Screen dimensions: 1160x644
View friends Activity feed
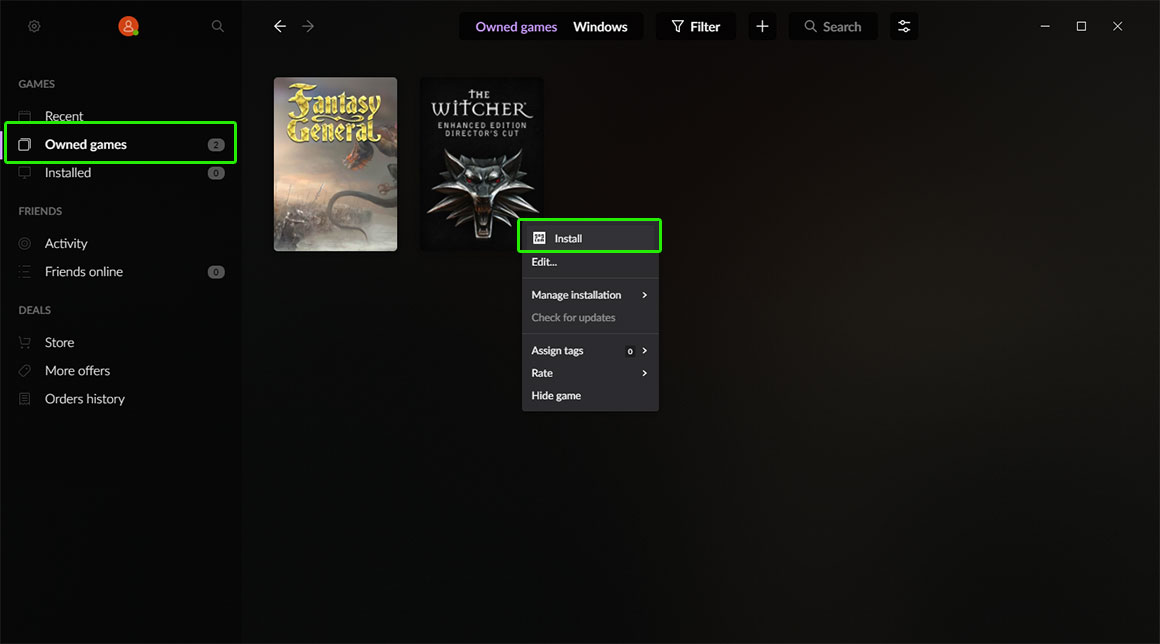click(65, 243)
